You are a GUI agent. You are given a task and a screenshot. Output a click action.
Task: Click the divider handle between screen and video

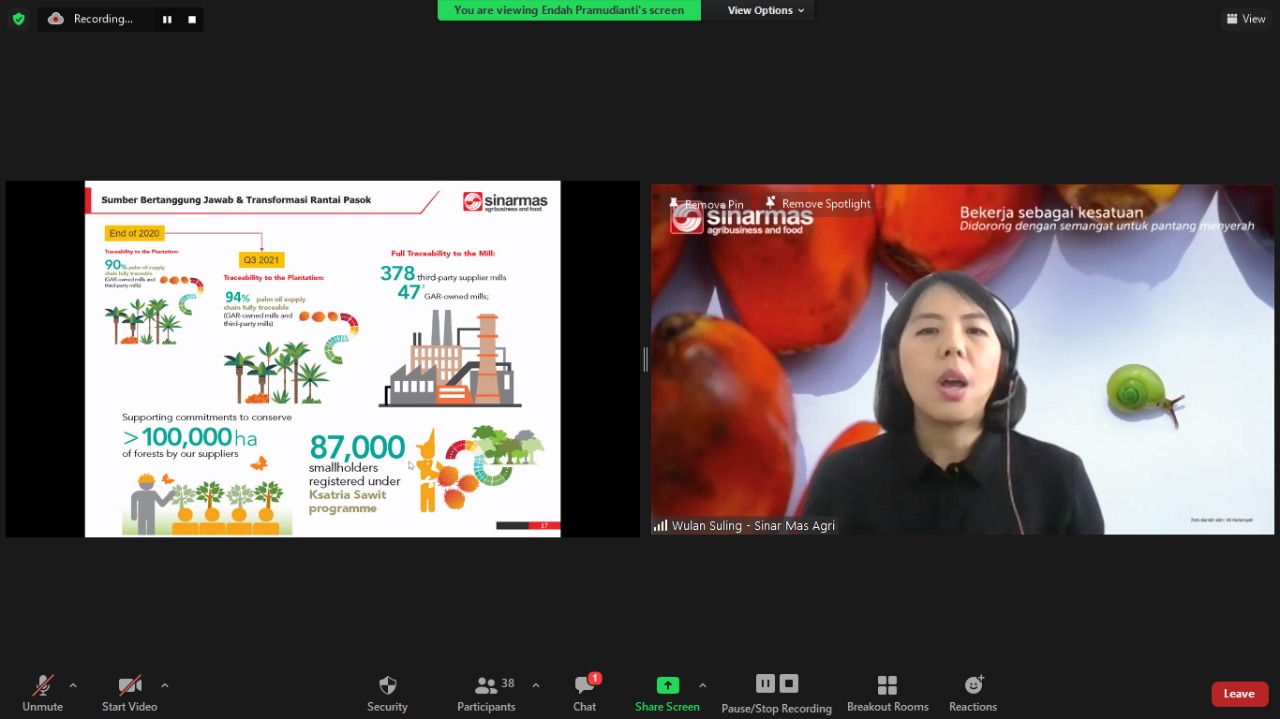pyautogui.click(x=645, y=359)
